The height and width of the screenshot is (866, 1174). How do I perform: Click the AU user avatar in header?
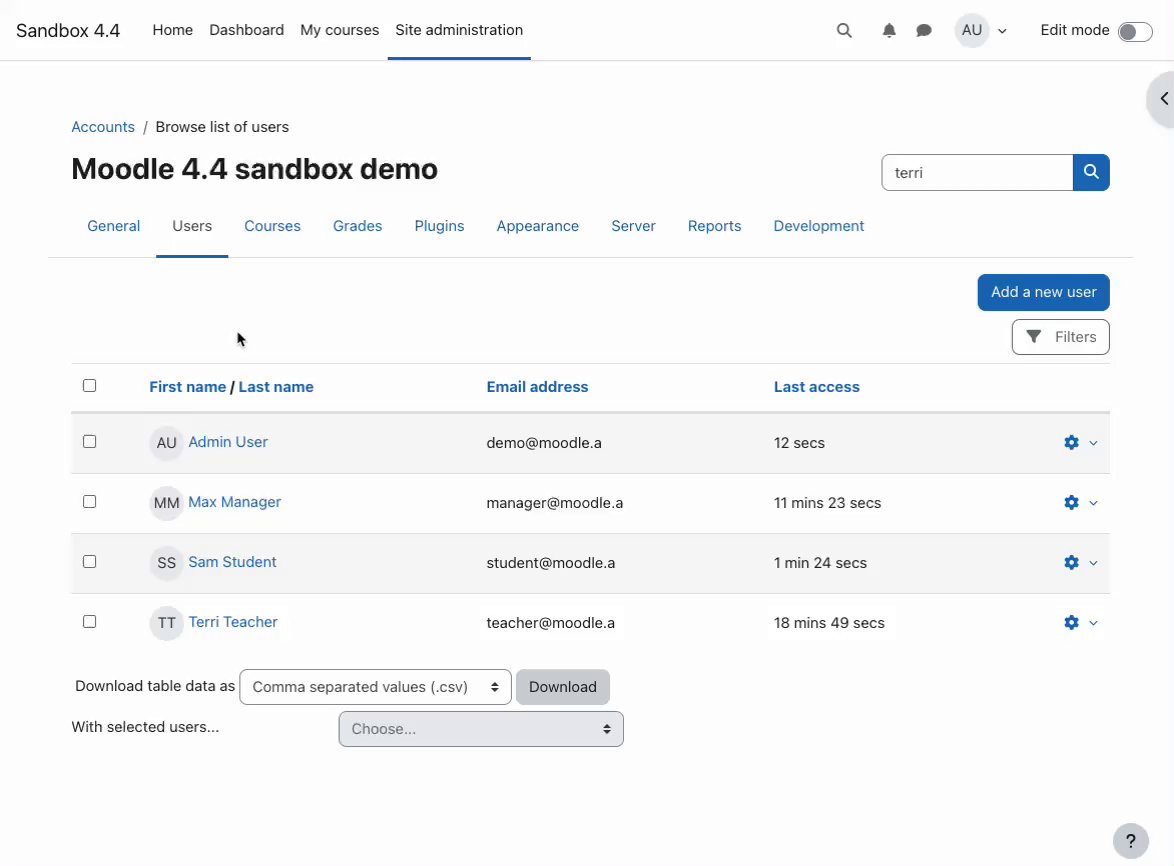pos(972,31)
